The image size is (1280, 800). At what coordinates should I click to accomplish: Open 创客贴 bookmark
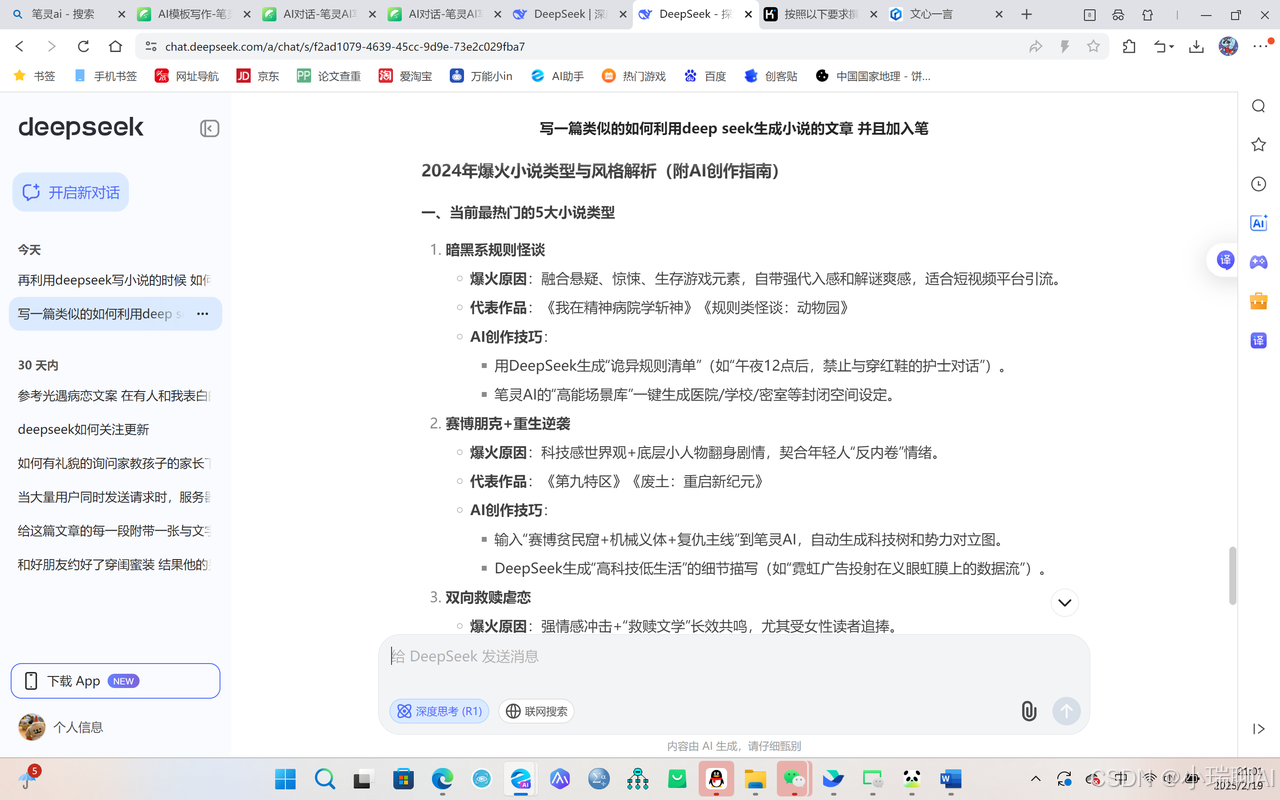771,76
